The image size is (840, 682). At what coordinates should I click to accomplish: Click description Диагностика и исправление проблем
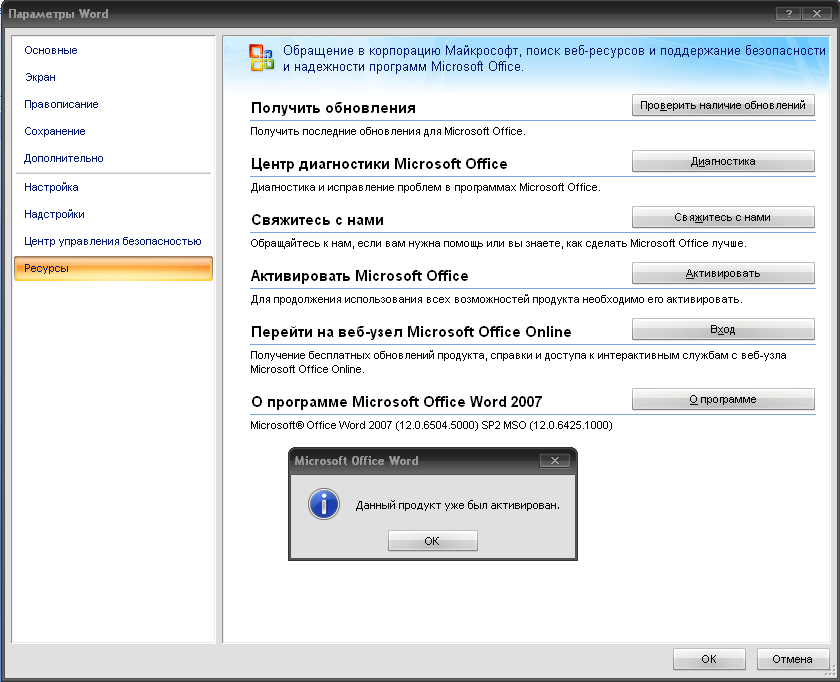pyautogui.click(x=425, y=188)
